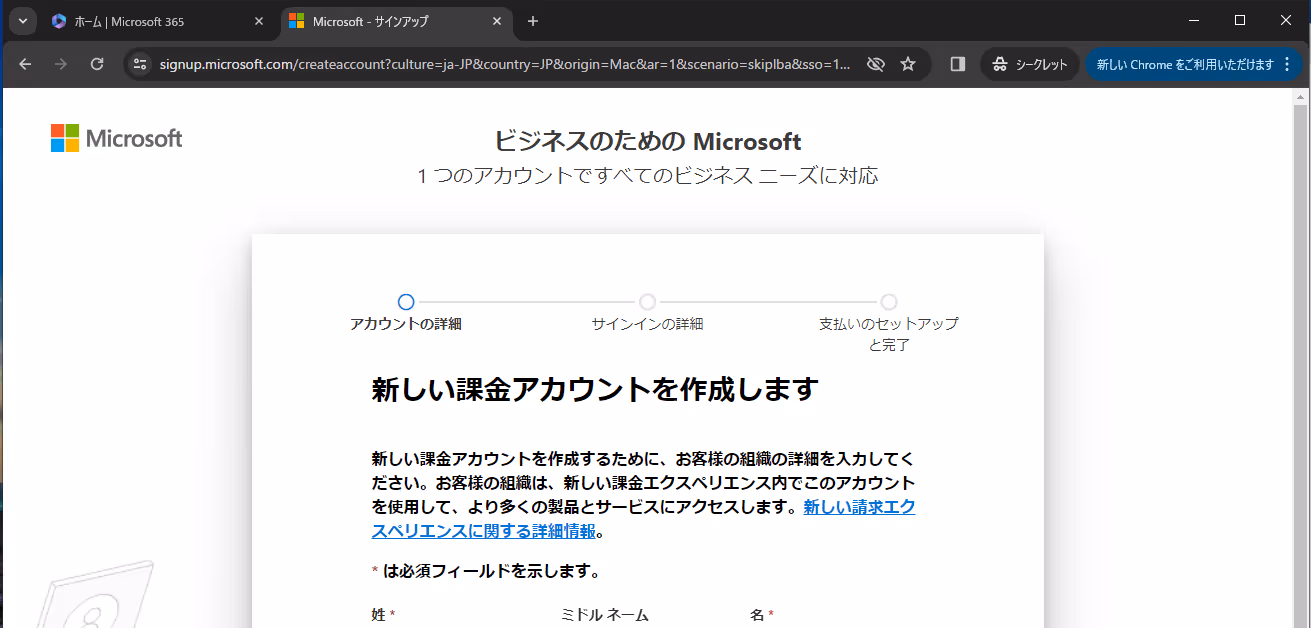
Task: Reload the signup page
Action: (x=97, y=64)
